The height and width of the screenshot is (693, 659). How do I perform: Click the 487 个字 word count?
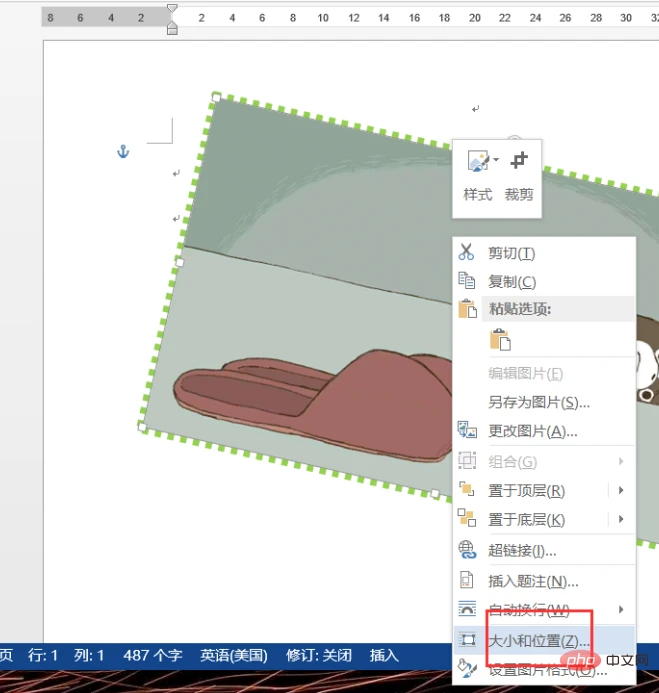pos(152,655)
